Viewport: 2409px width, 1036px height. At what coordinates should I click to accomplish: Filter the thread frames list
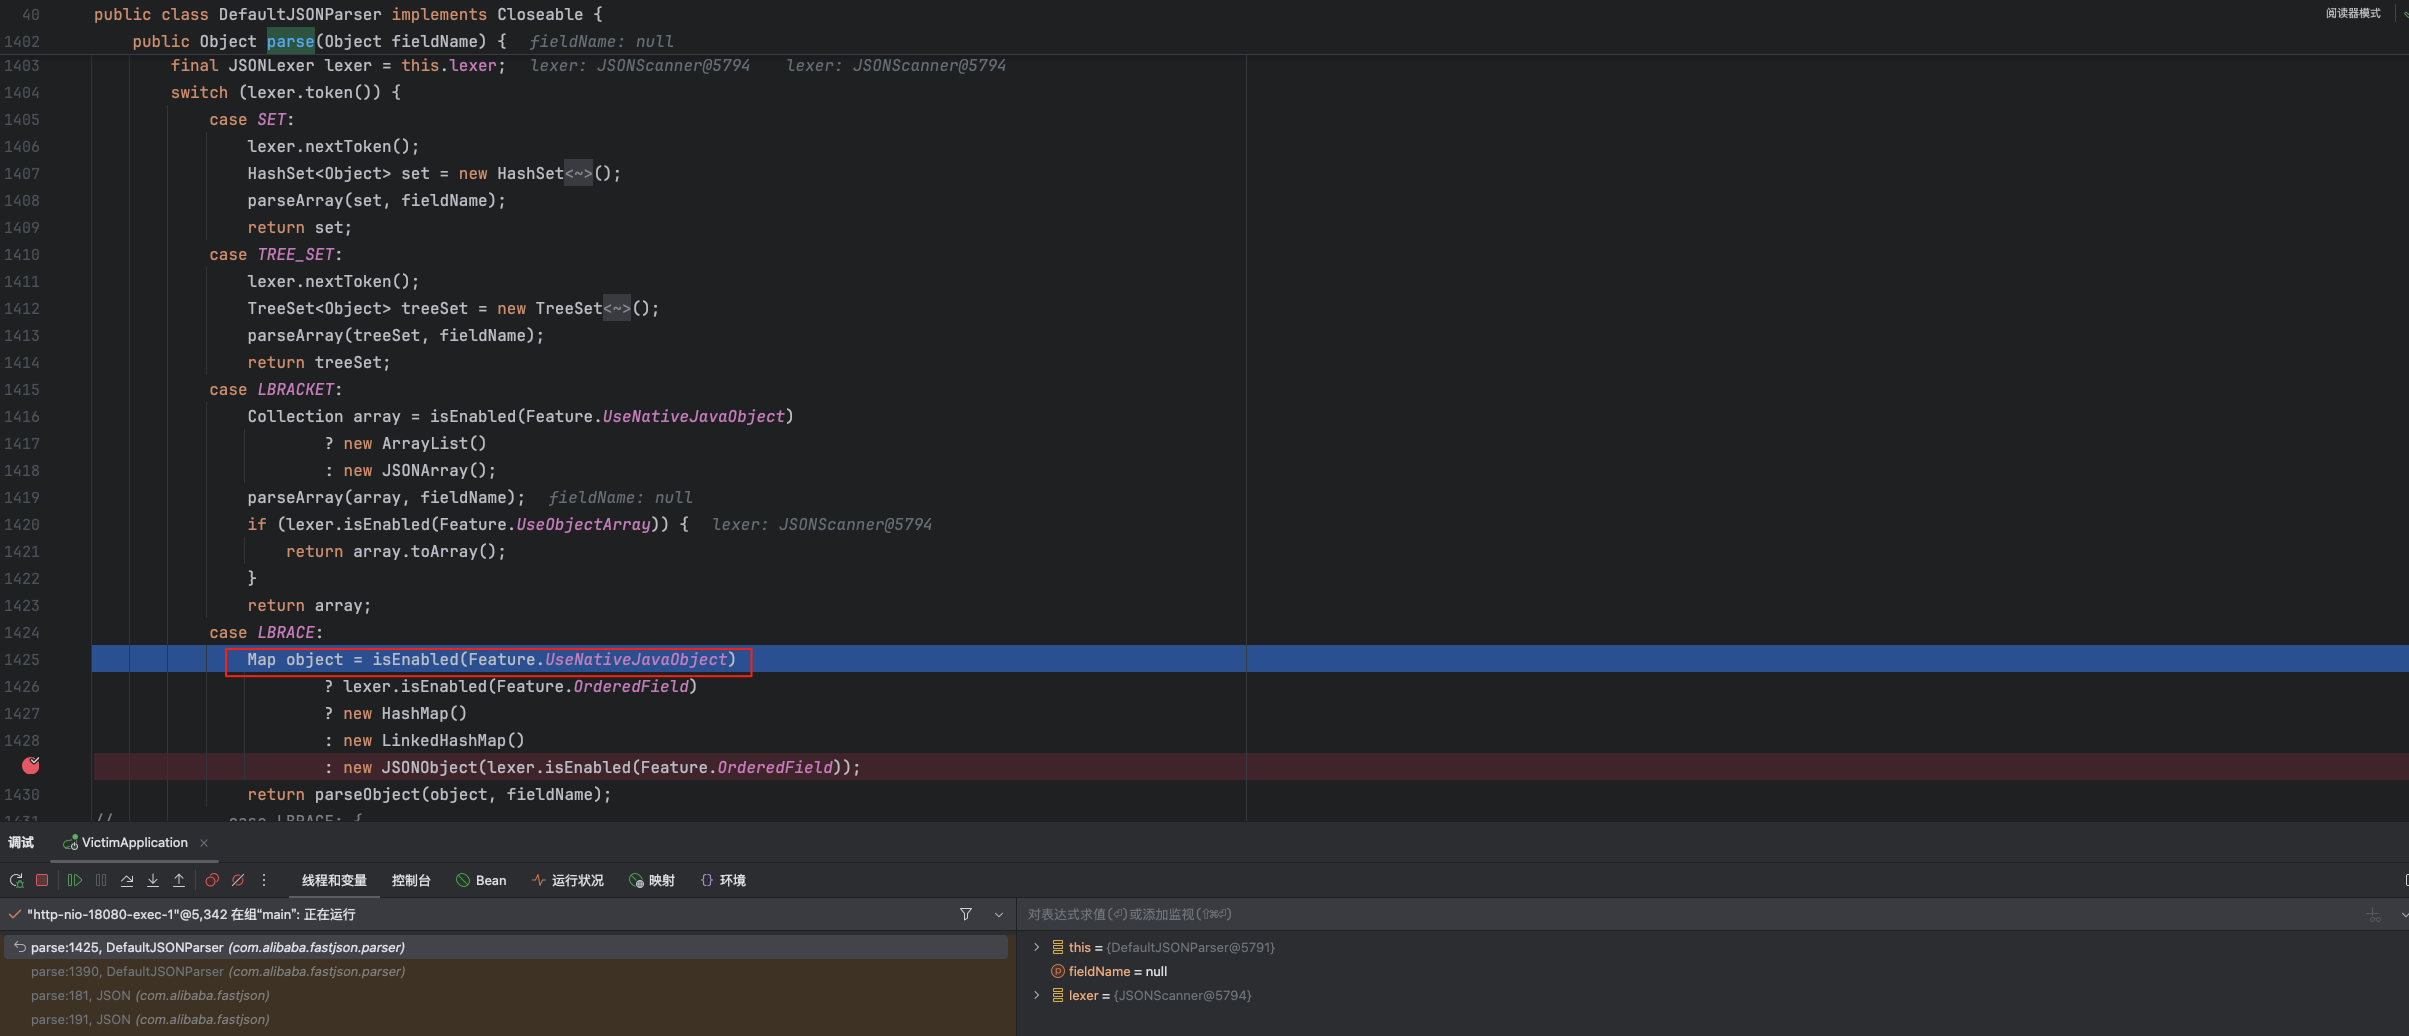[966, 914]
